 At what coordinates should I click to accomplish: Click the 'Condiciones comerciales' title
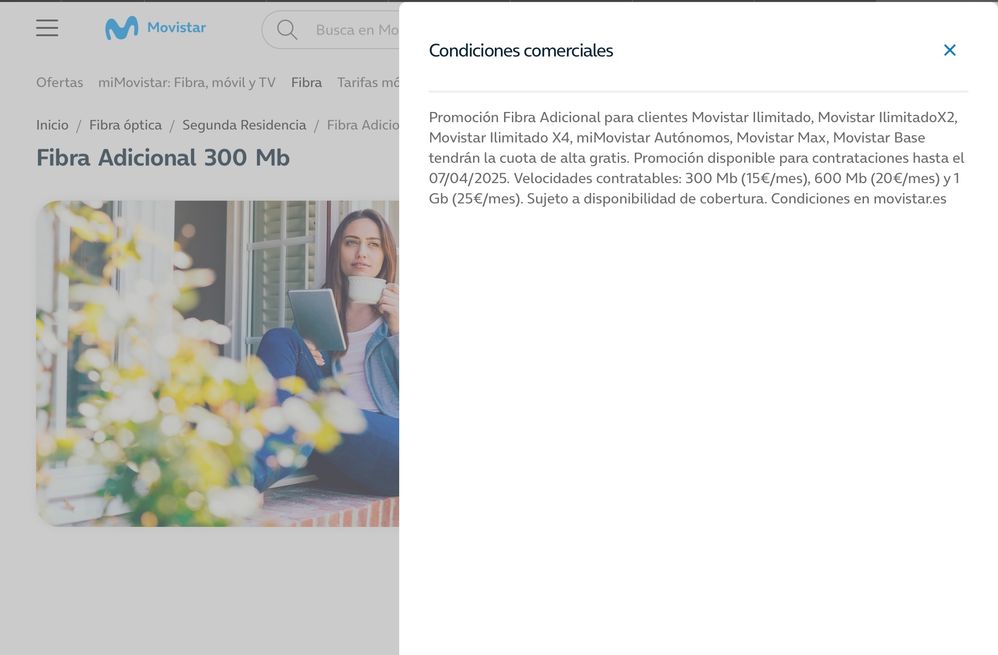tap(521, 50)
